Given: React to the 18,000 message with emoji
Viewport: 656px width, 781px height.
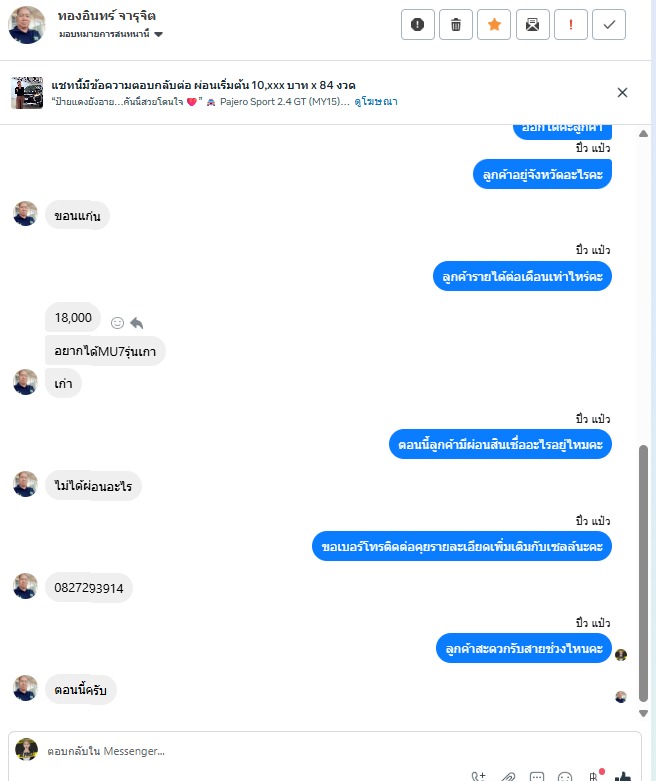Looking at the screenshot, I should 117,323.
